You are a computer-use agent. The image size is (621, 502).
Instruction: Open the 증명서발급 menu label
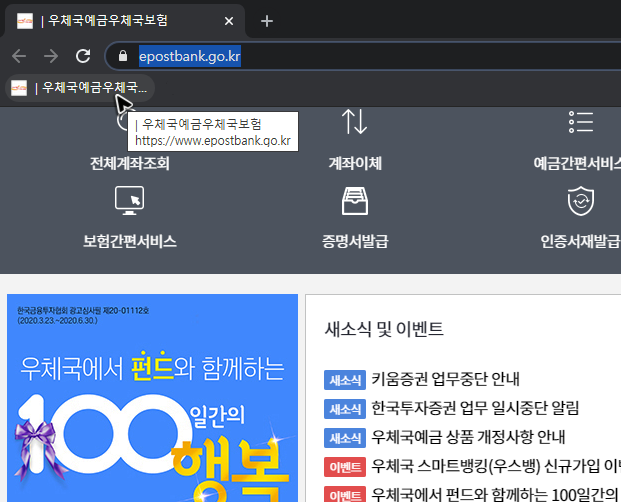(355, 241)
